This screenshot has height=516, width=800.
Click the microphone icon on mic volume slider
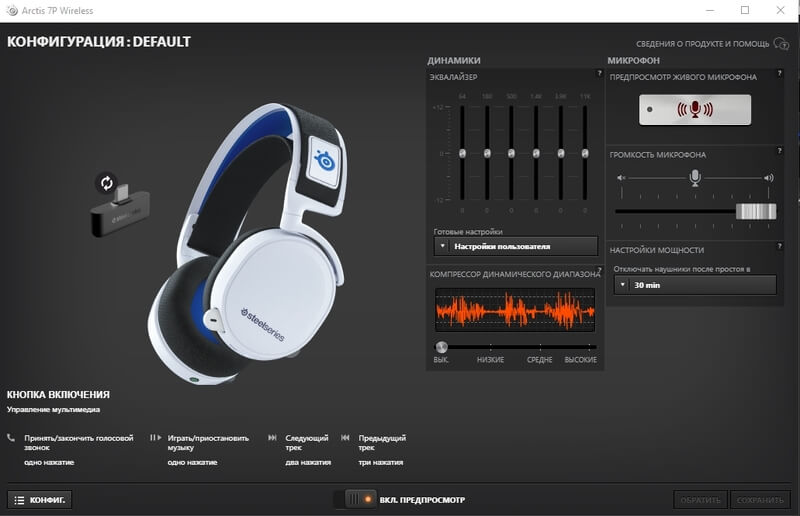[x=694, y=178]
